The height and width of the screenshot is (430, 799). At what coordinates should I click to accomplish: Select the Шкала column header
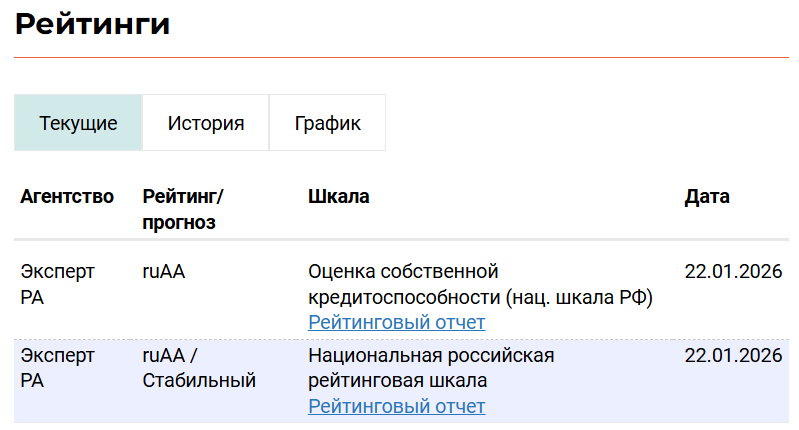click(339, 196)
